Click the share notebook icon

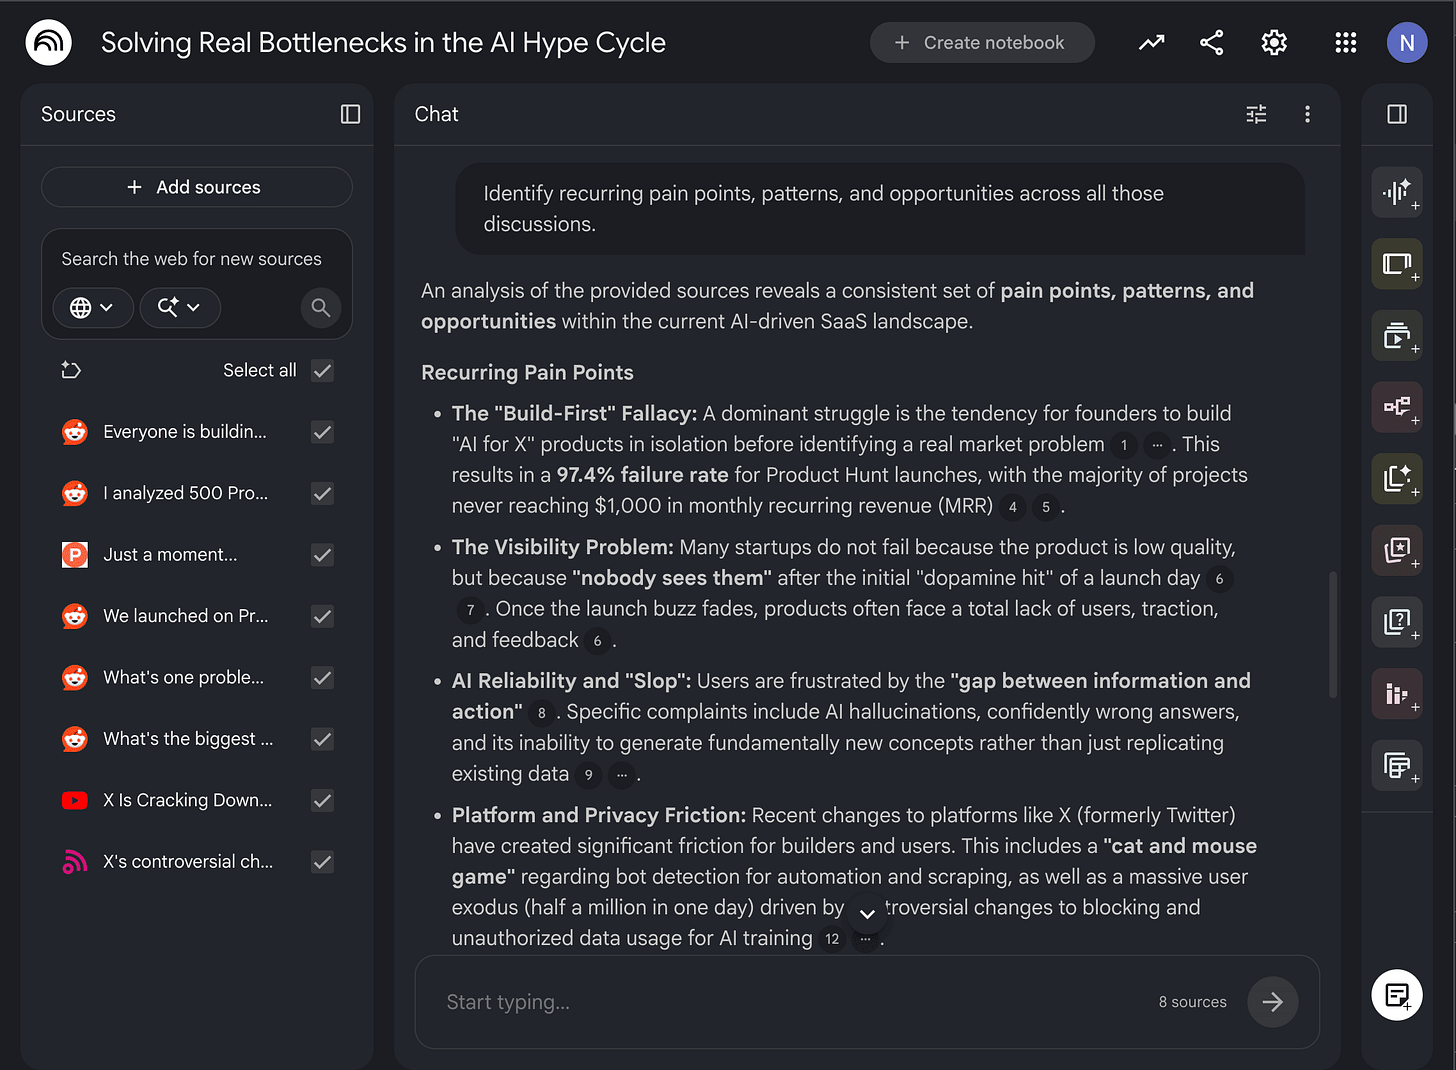coord(1211,42)
